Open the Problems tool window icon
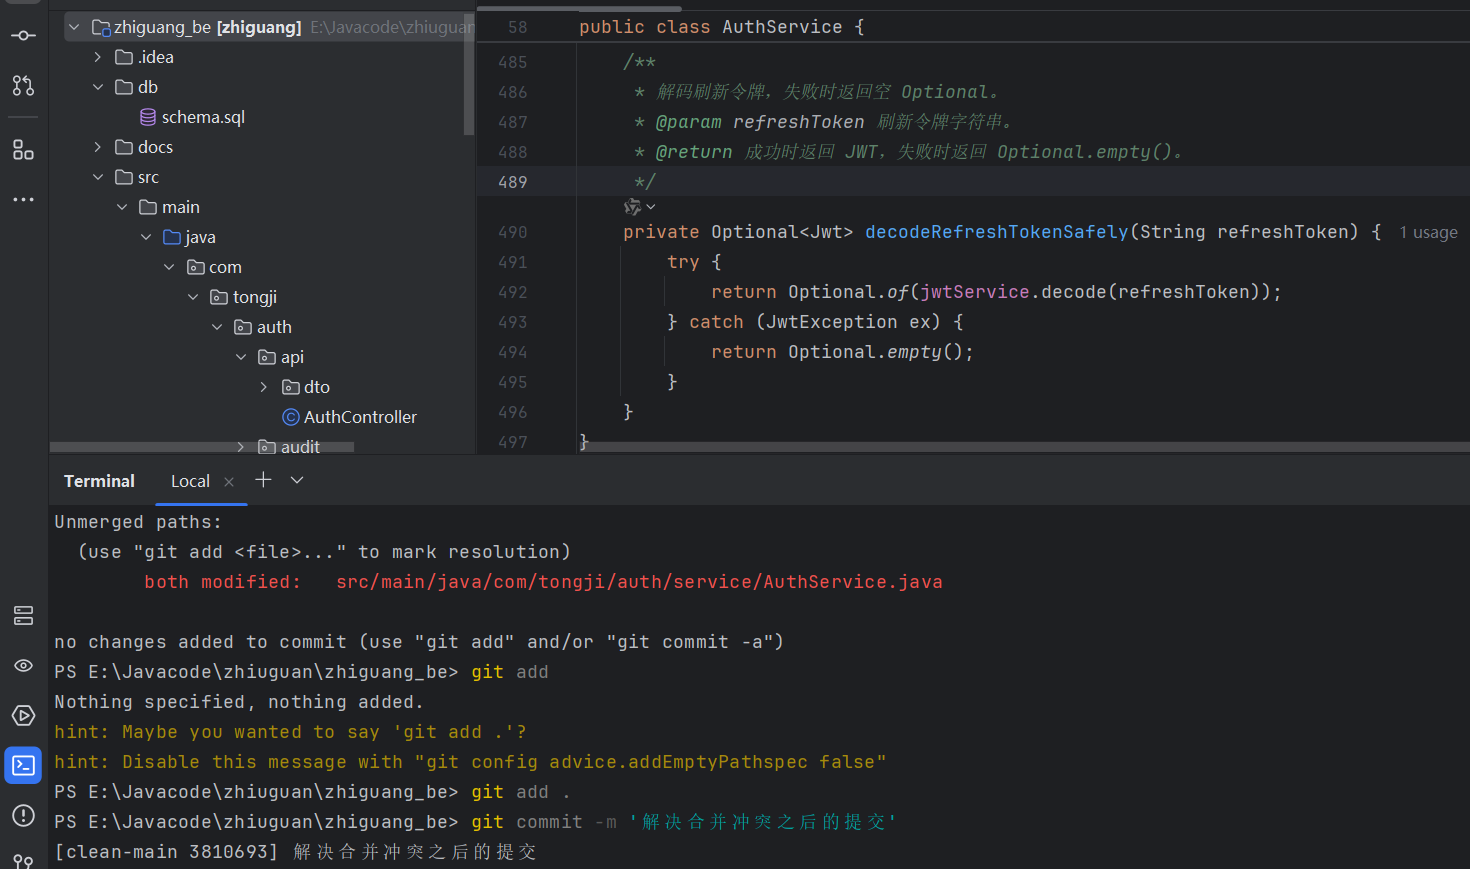This screenshot has width=1470, height=869. (23, 816)
